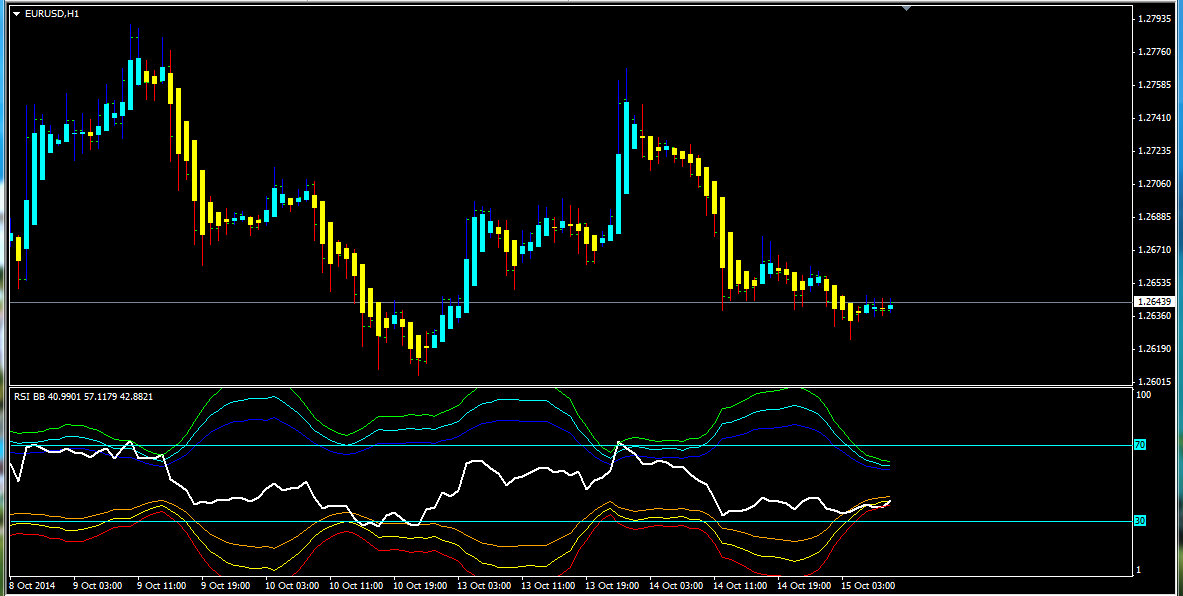Select the current bid price tag 1.26439
The image size is (1183, 596).
(1154, 302)
